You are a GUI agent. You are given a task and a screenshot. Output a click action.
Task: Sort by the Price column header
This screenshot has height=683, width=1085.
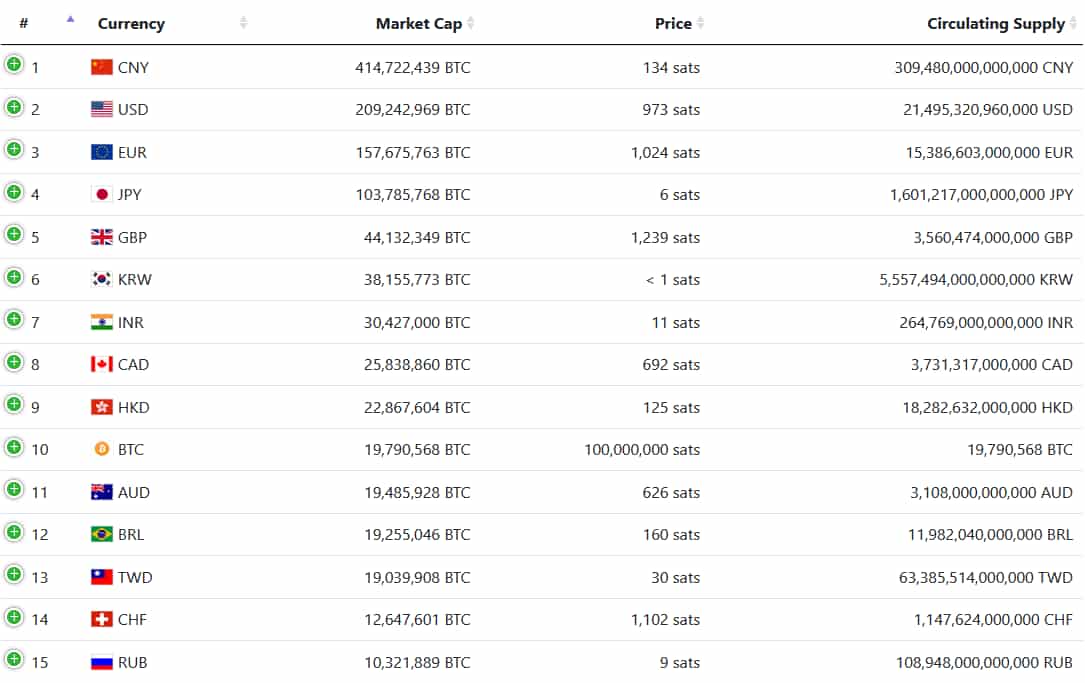tap(673, 23)
